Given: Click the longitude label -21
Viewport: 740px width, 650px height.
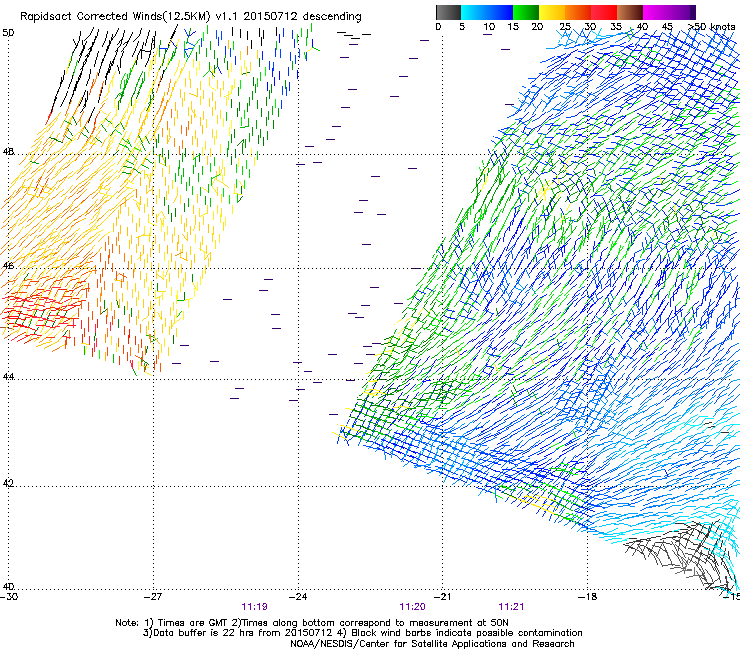Looking at the screenshot, I should click(x=442, y=597).
